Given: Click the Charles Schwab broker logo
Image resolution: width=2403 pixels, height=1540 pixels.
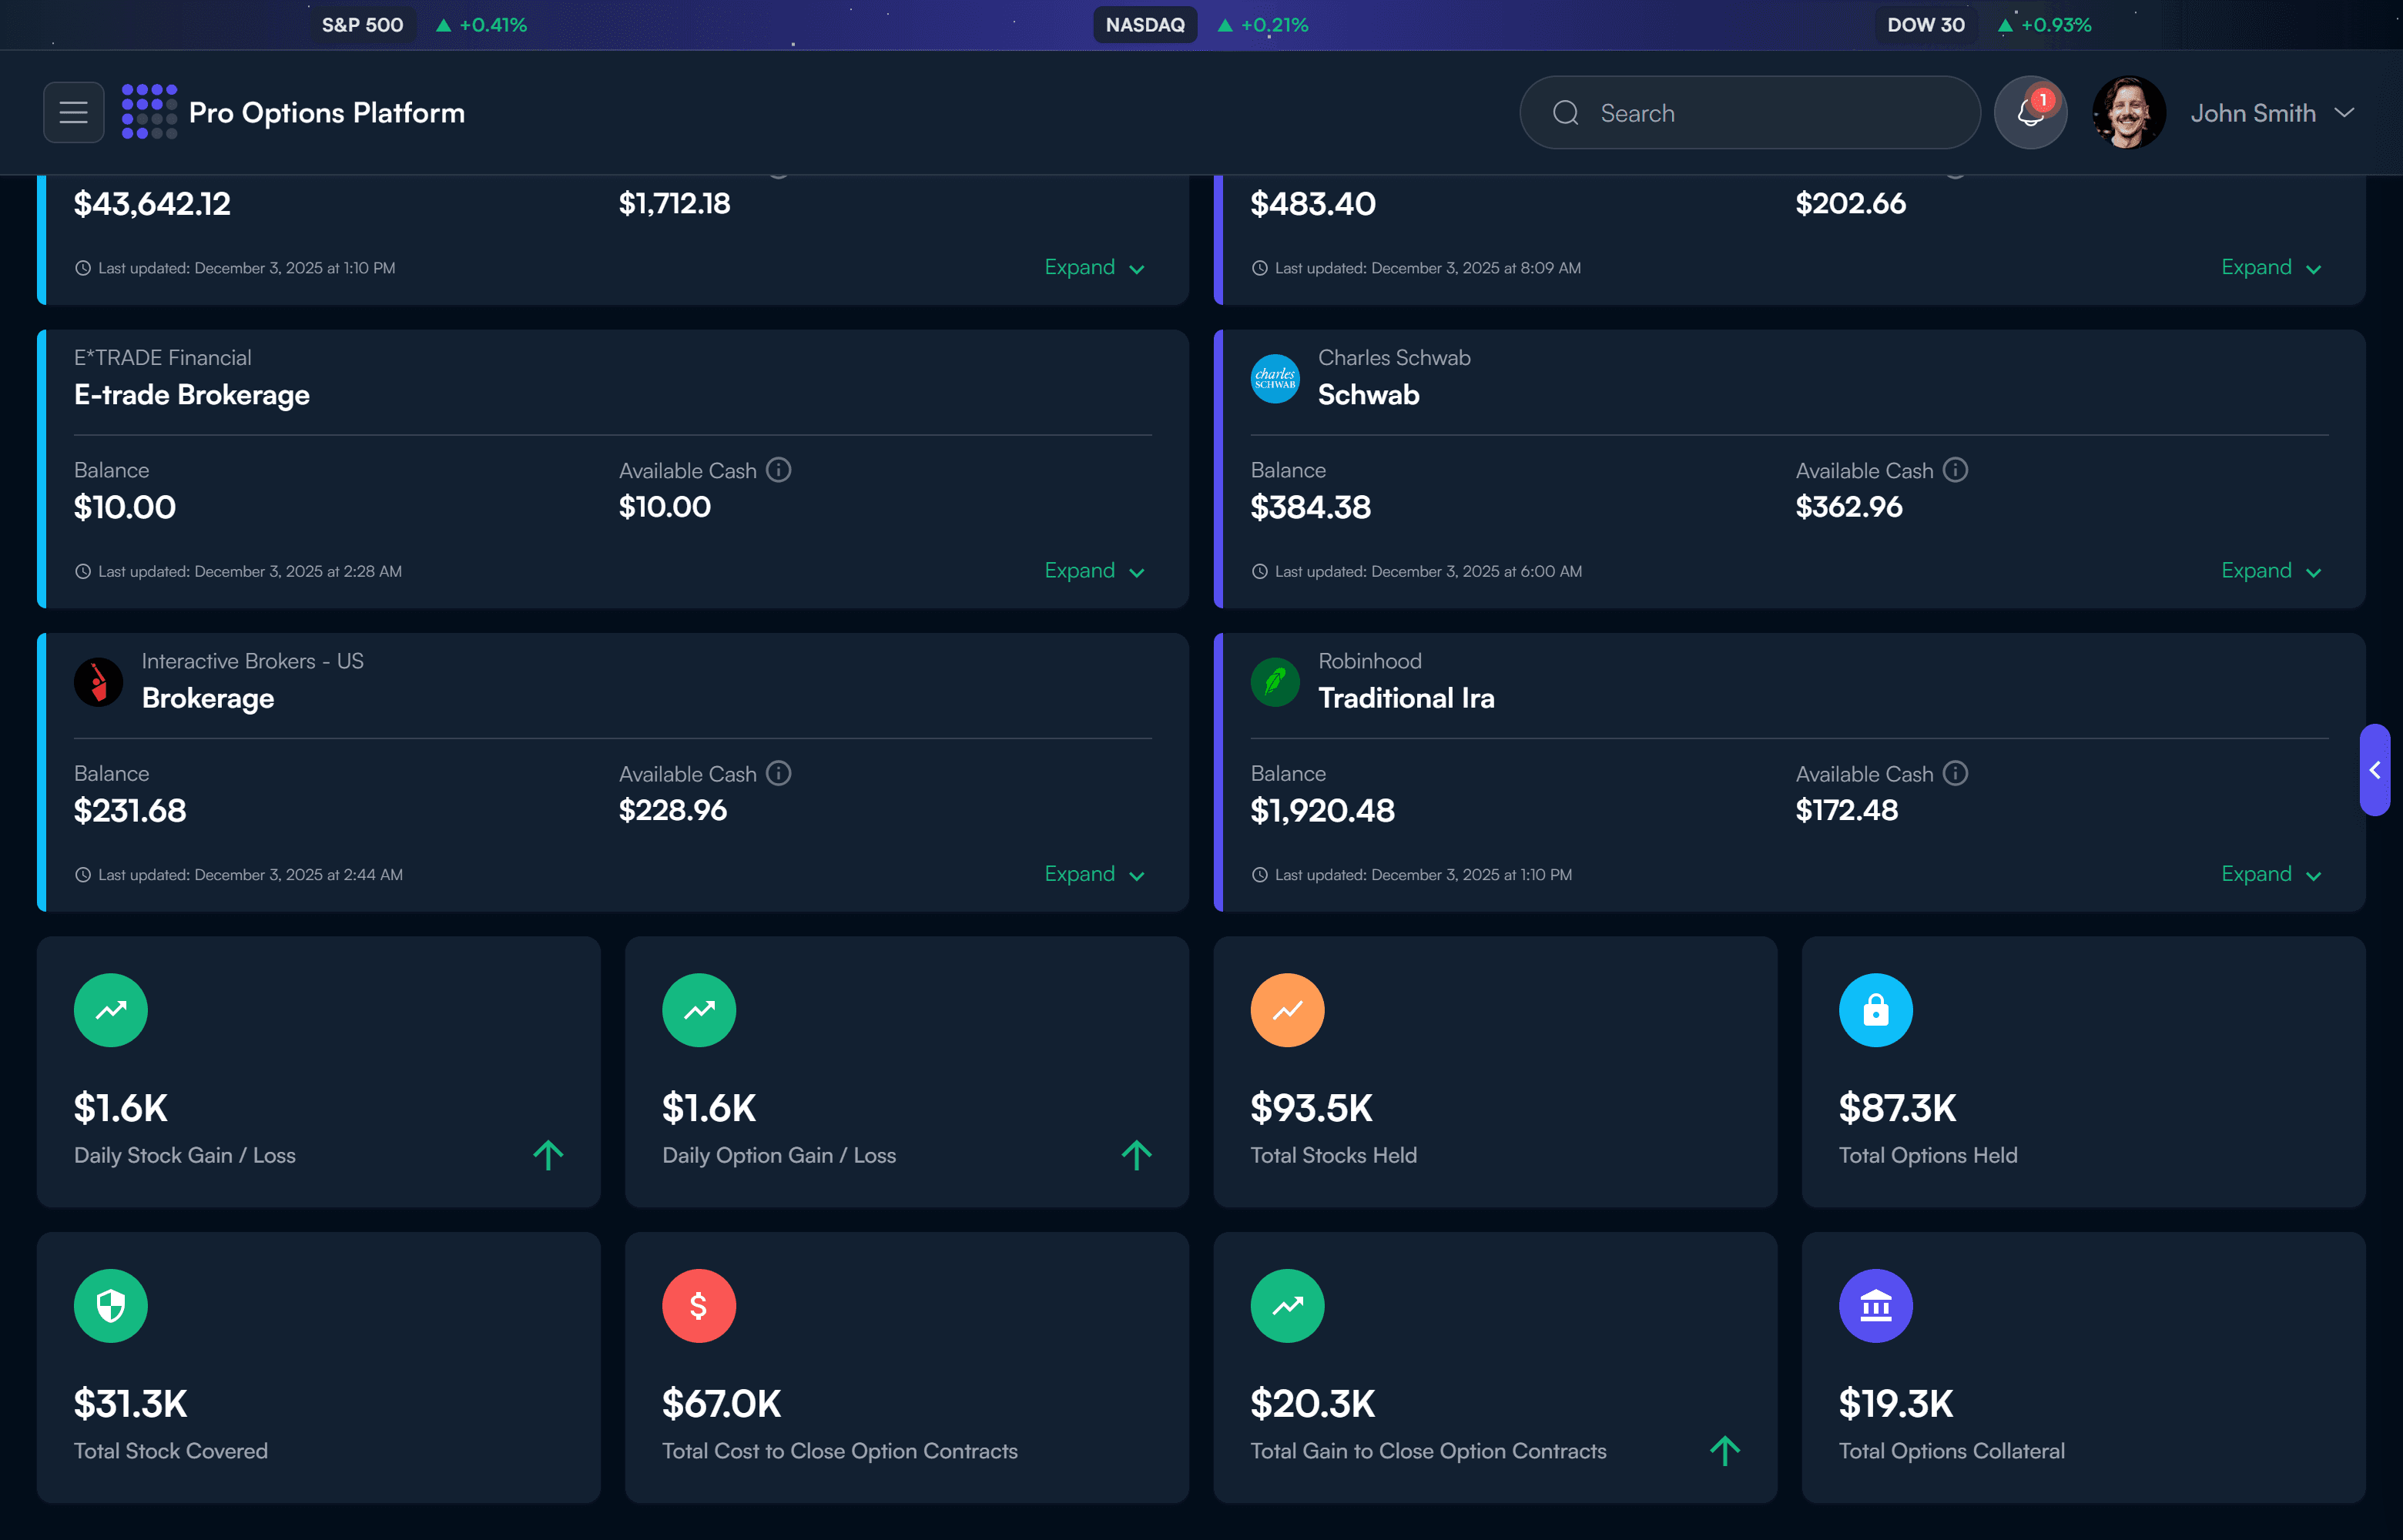Looking at the screenshot, I should pyautogui.click(x=1275, y=378).
